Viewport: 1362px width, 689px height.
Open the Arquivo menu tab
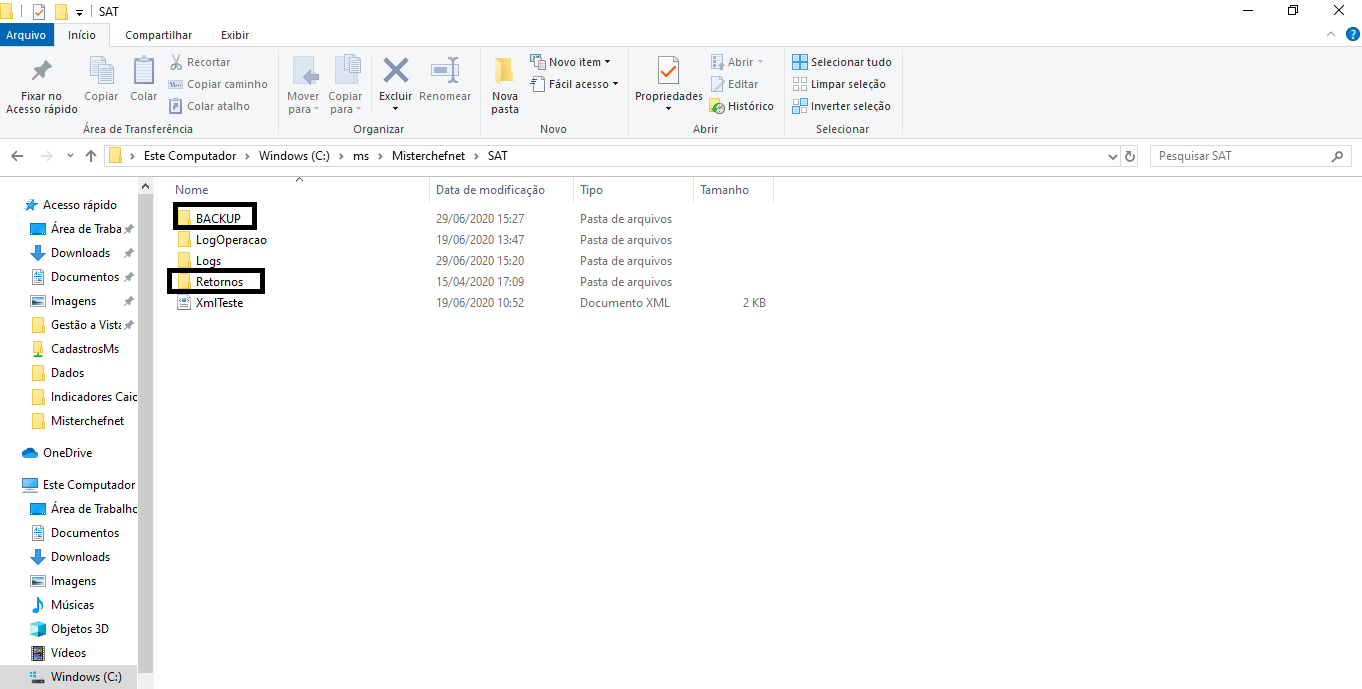(26, 35)
